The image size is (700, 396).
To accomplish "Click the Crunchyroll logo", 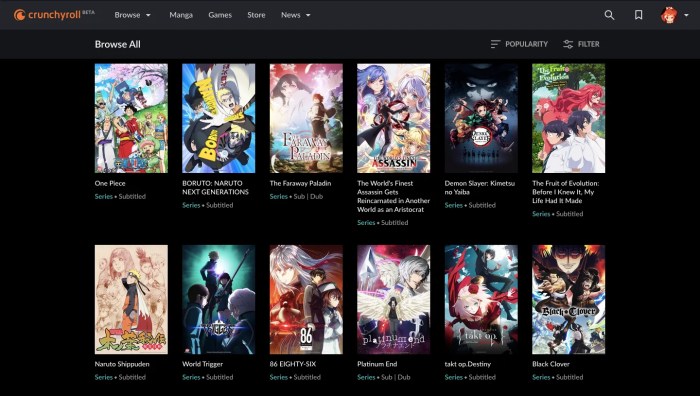I will point(54,15).
